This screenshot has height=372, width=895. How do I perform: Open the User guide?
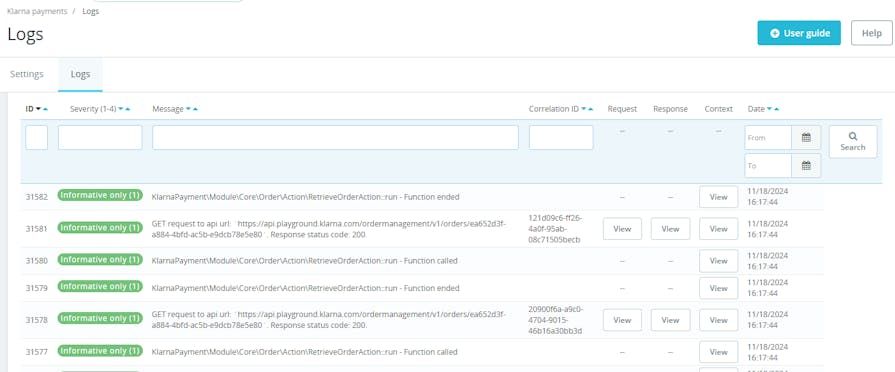(x=799, y=33)
